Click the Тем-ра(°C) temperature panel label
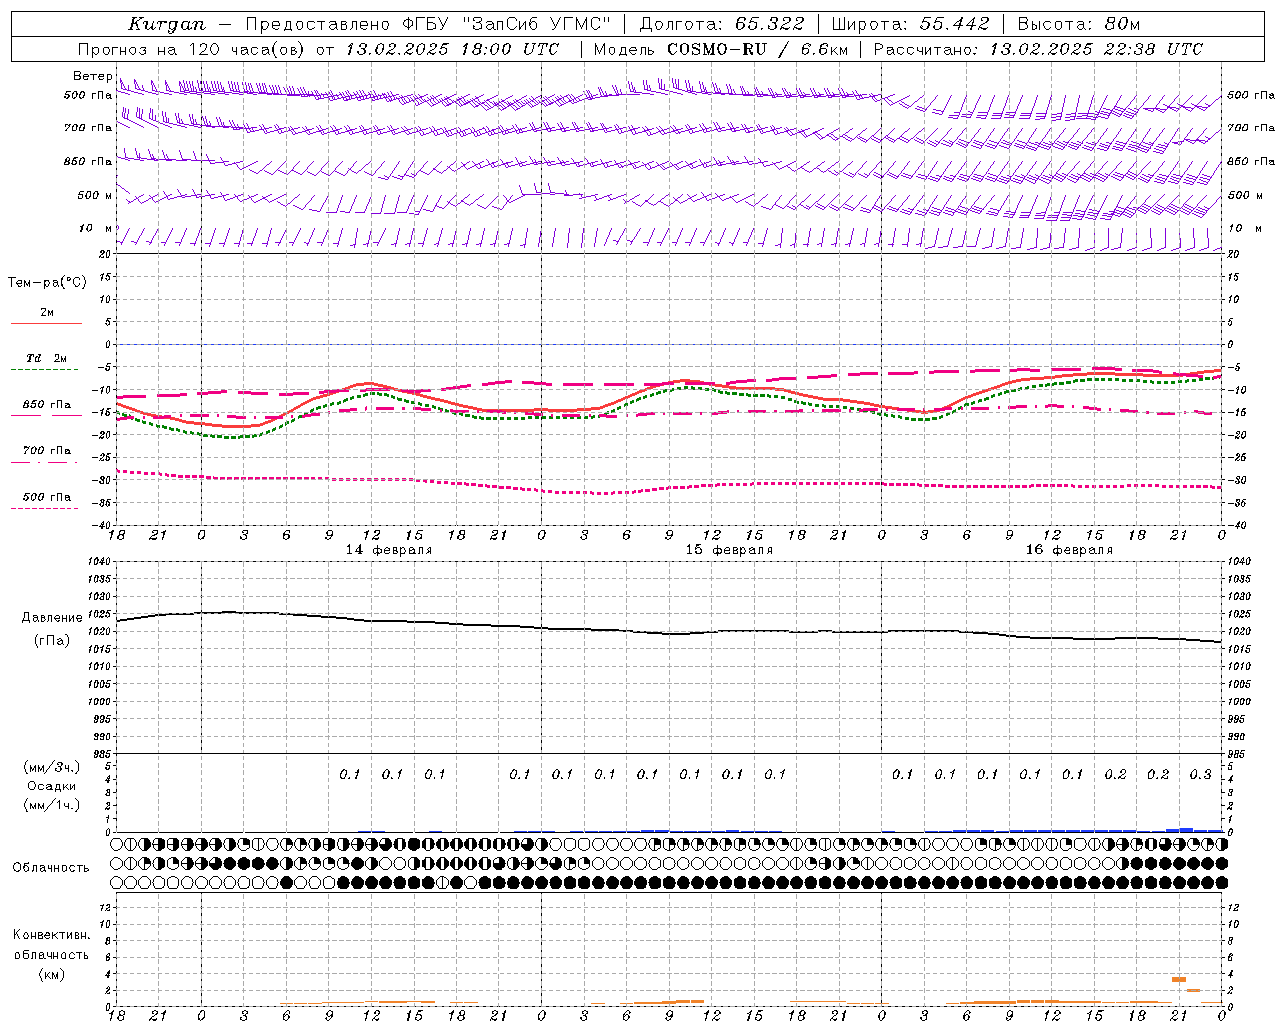Screen dimensions: 1280x1024 47,283
